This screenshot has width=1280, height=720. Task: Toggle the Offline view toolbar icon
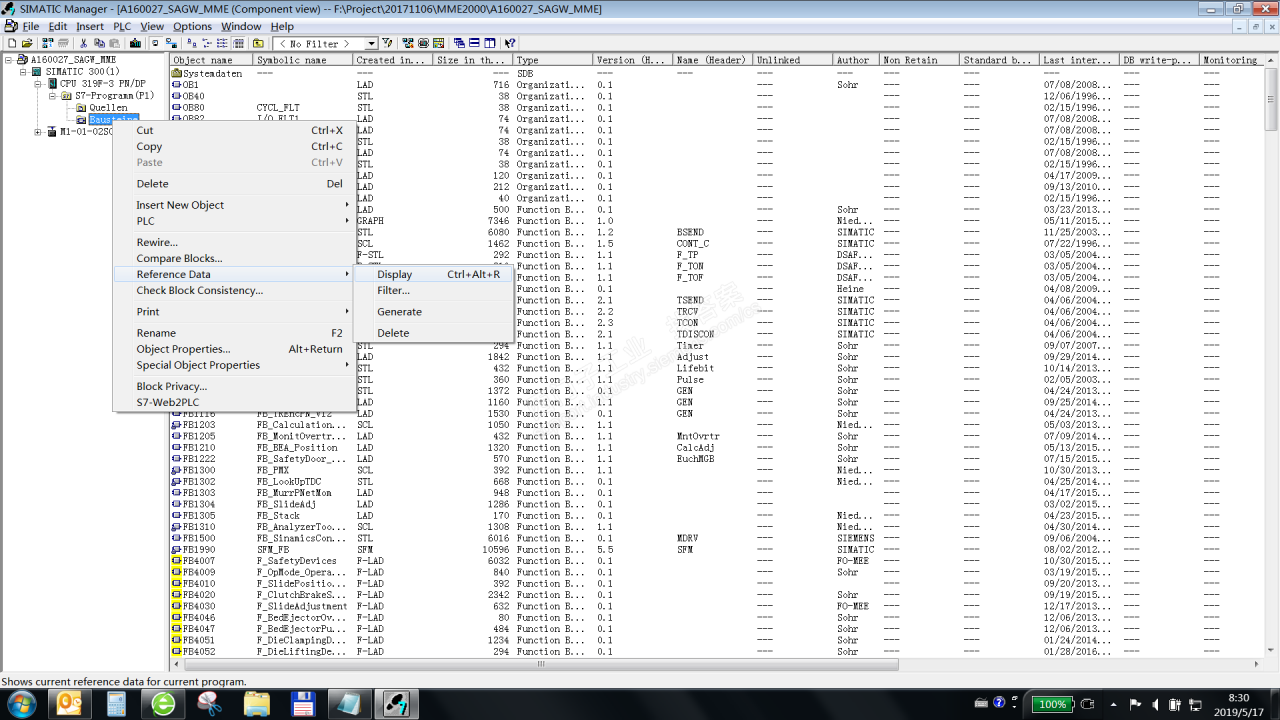coord(155,43)
